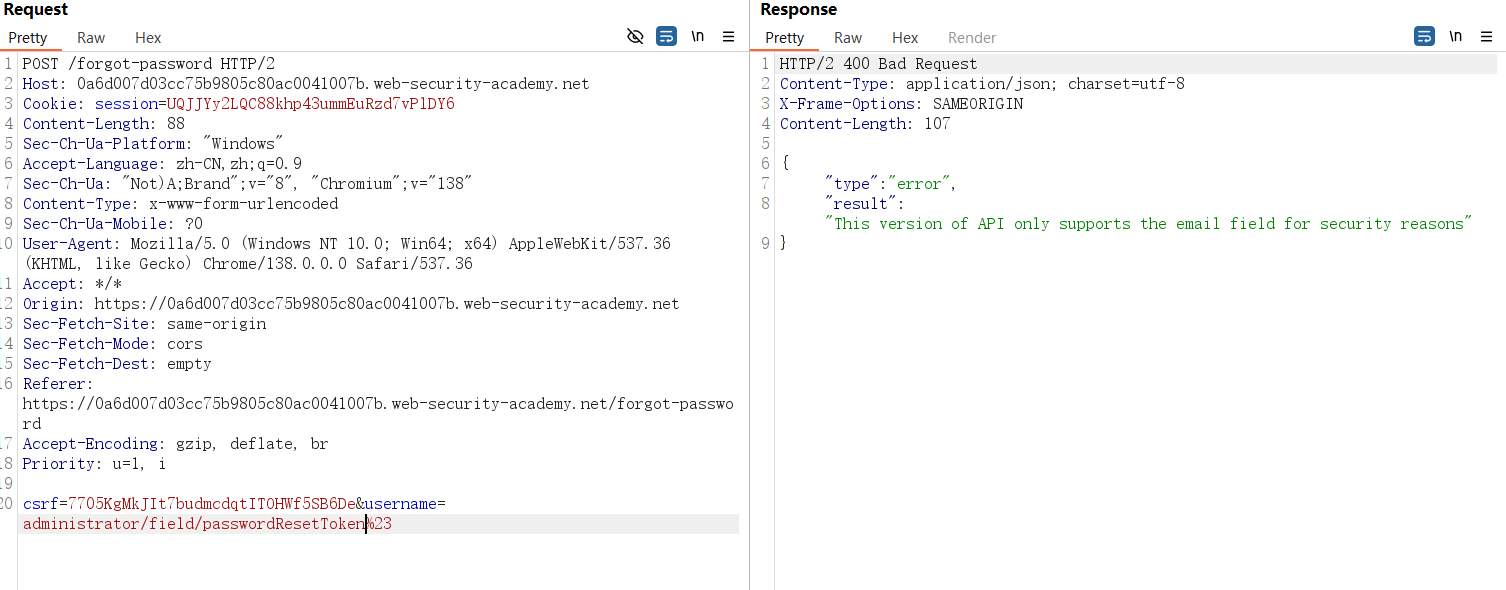Switch to Response Hex tab

[x=905, y=38]
